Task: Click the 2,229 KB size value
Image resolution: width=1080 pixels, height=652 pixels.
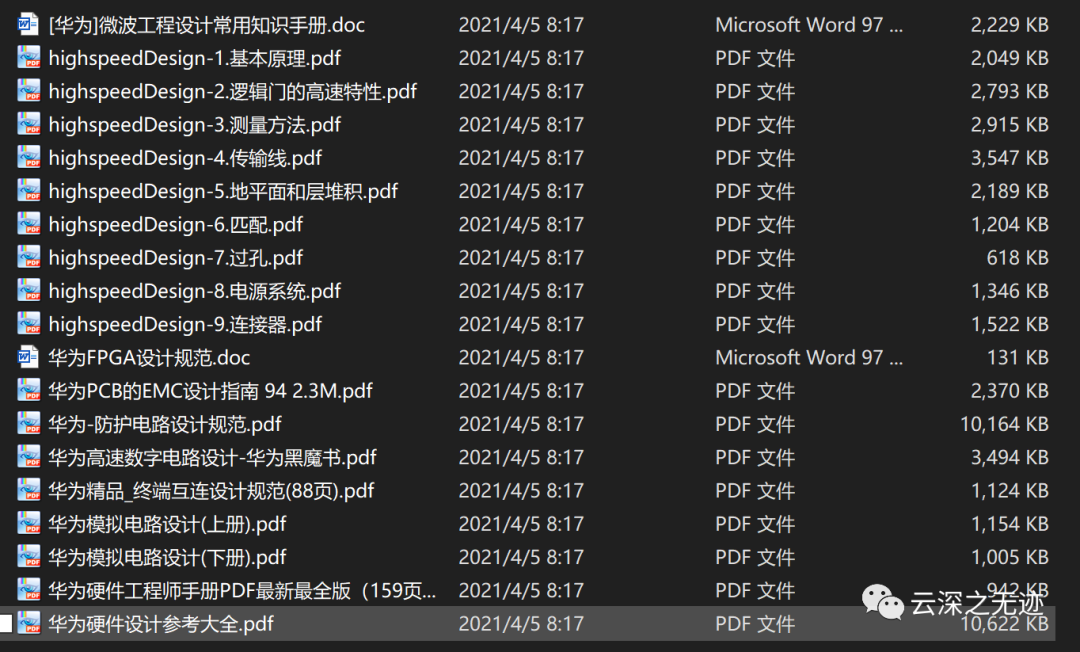Action: 1009,25
